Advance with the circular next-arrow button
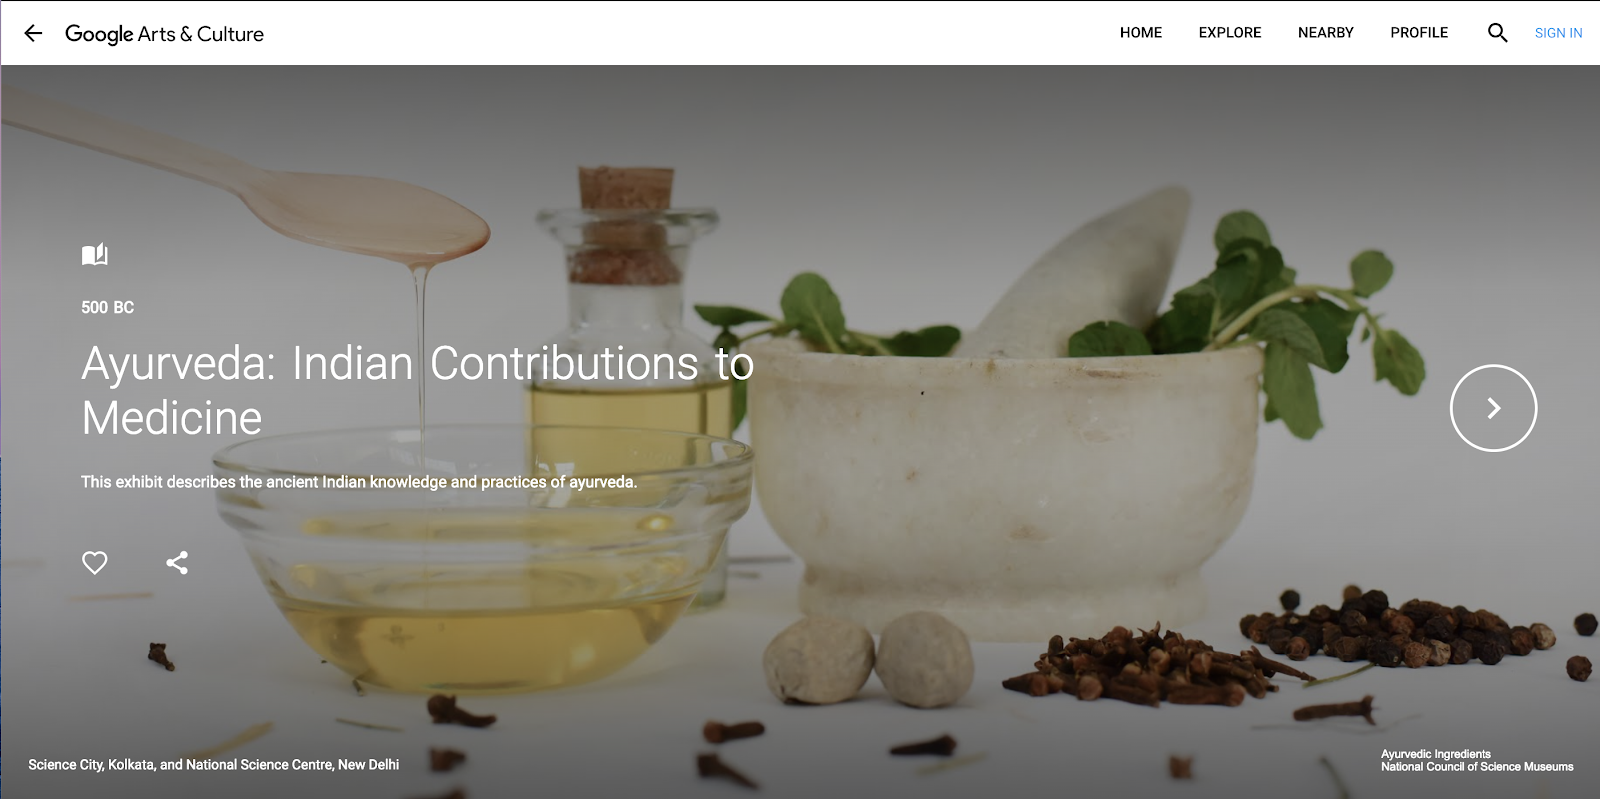The width and height of the screenshot is (1600, 799). click(x=1493, y=408)
